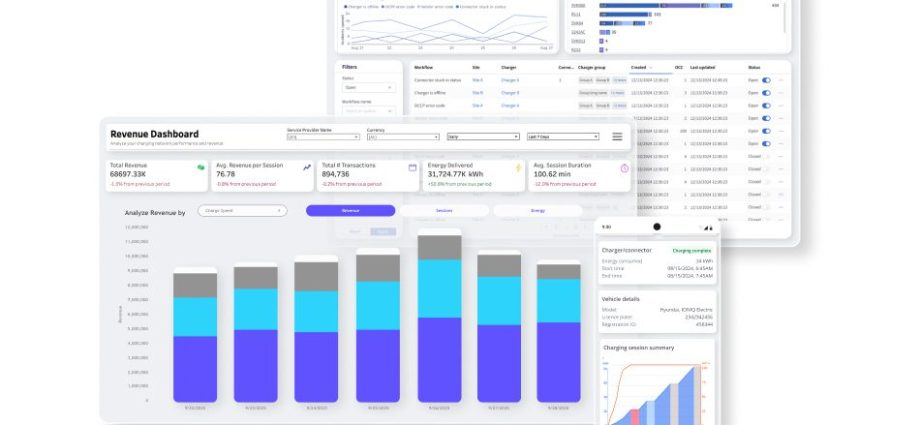This screenshot has height=425, width=920.
Task: Toggle status switch for Charger is offline row
Action: 767,92
